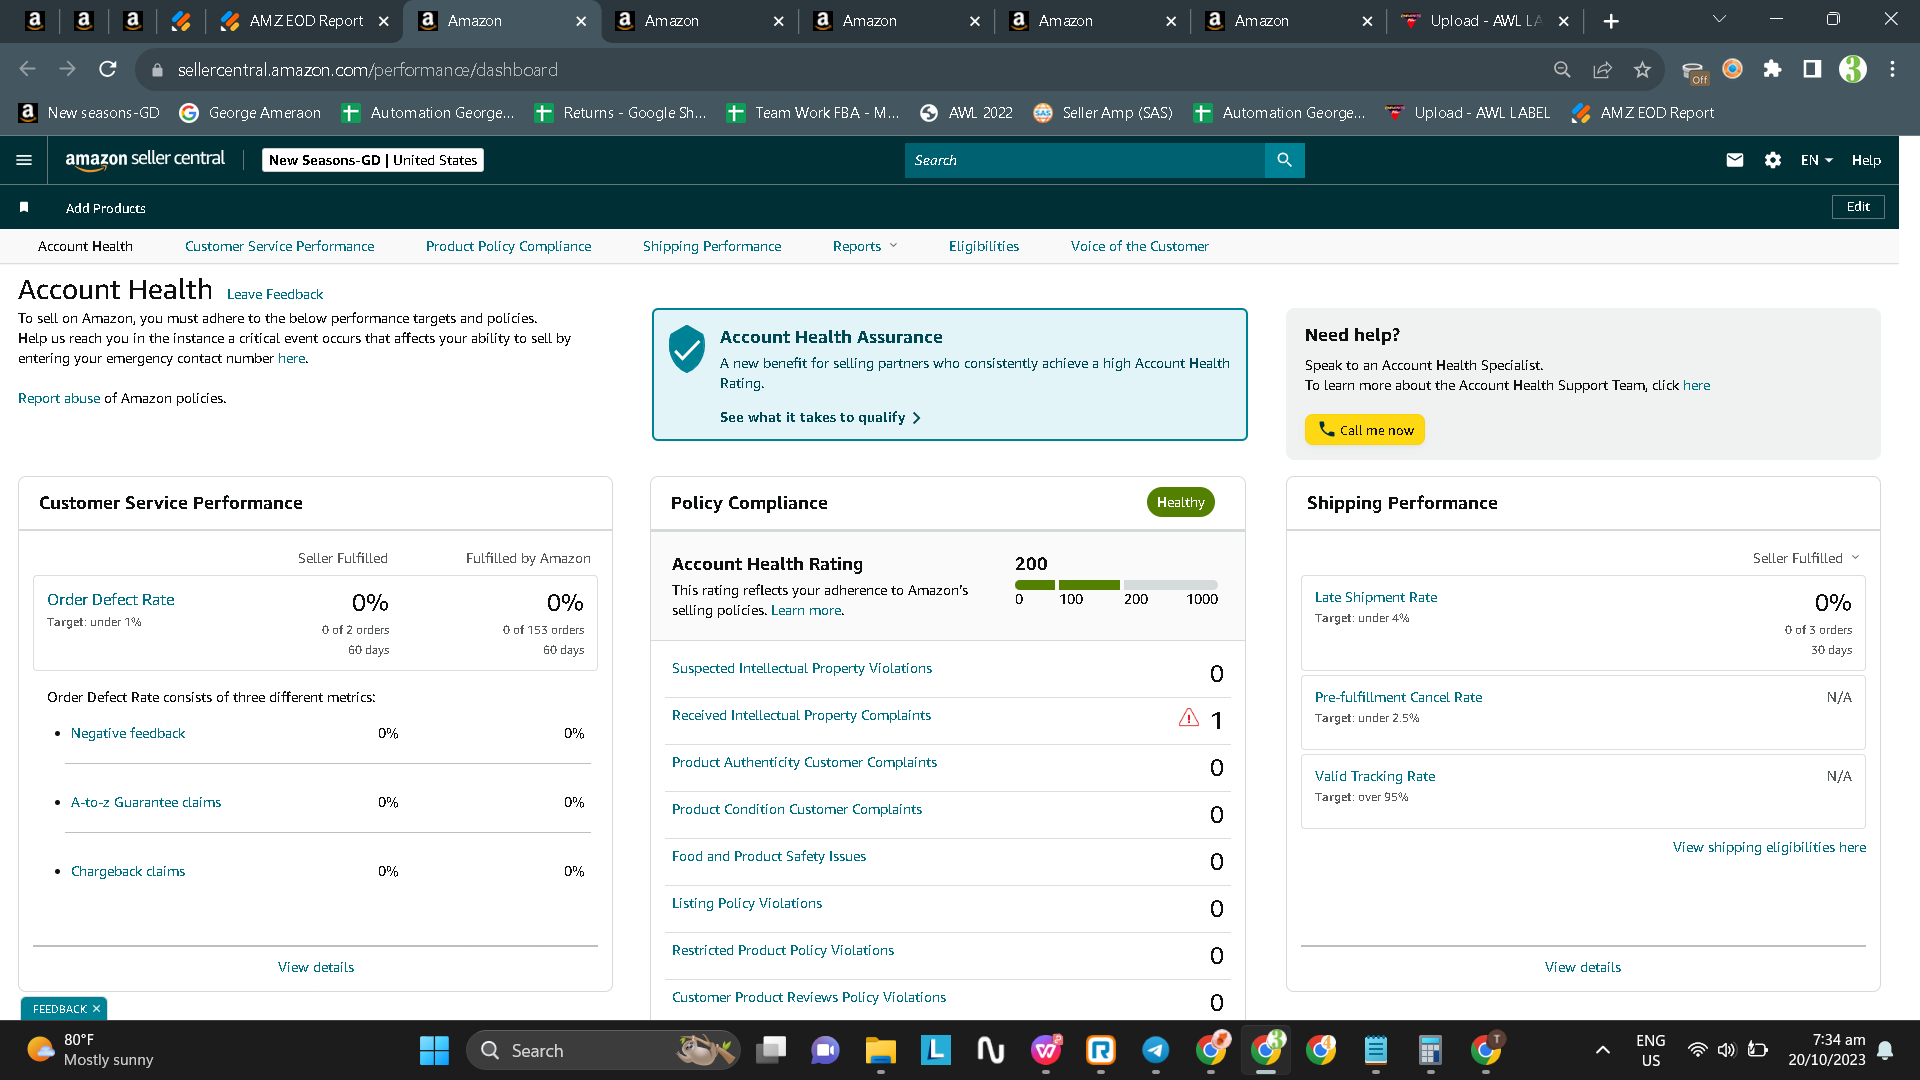
Task: Open the messages envelope icon
Action: [1735, 160]
